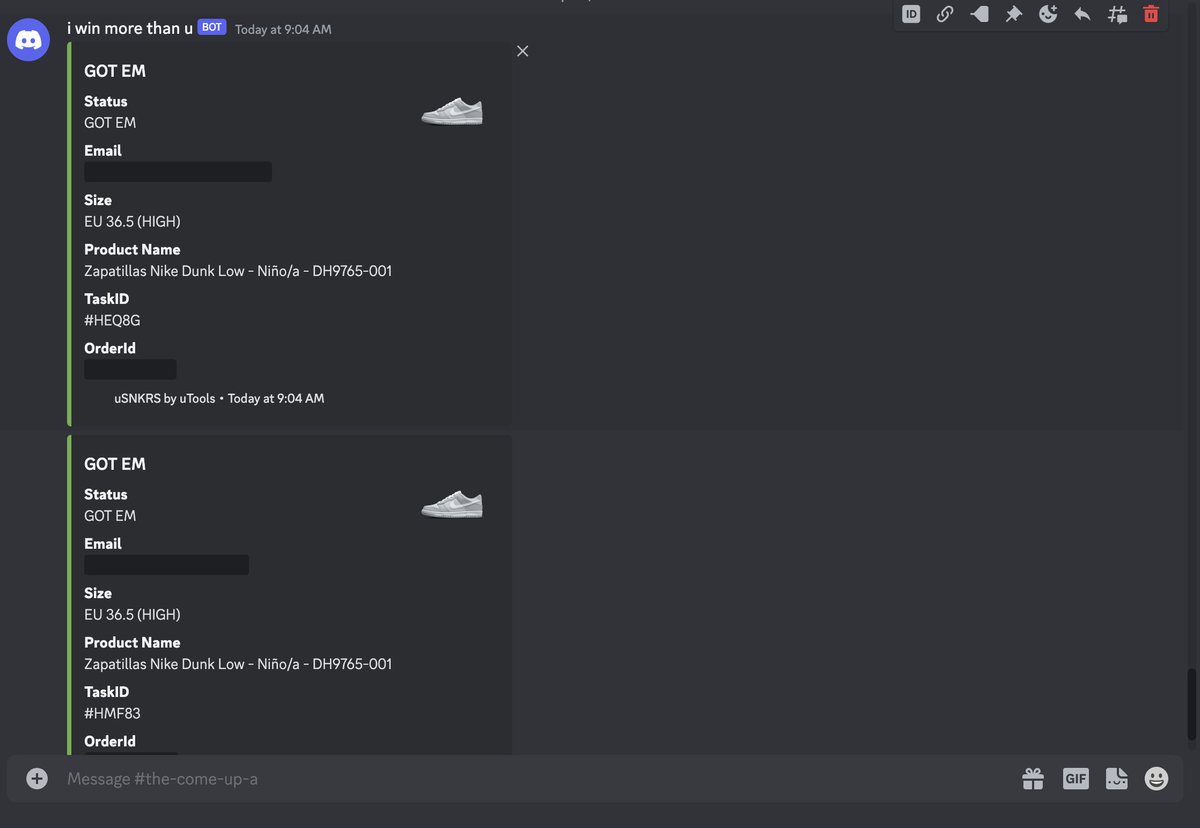Copy message ID from hover toolbar
Image resolution: width=1200 pixels, height=828 pixels.
pos(911,14)
